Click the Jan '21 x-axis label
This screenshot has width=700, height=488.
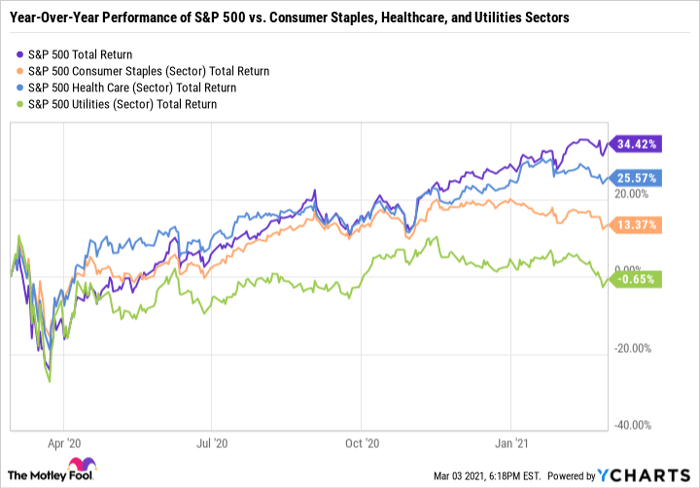[x=511, y=441]
